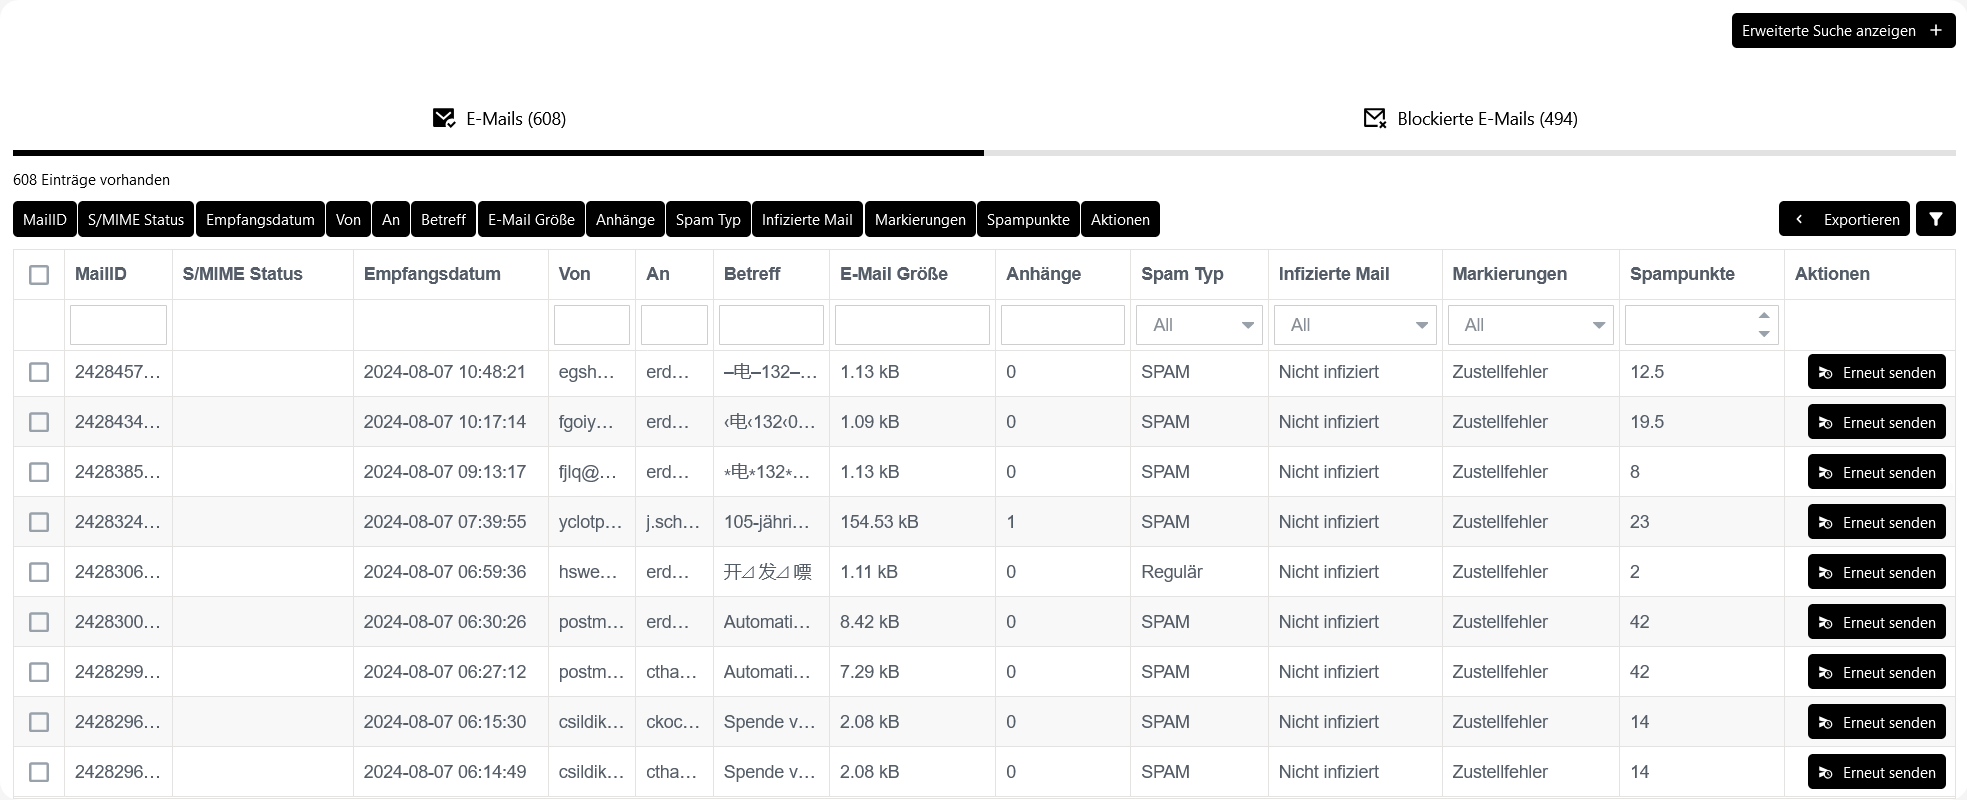1967x800 pixels.
Task: Click the Exportieren button
Action: [x=1844, y=219]
